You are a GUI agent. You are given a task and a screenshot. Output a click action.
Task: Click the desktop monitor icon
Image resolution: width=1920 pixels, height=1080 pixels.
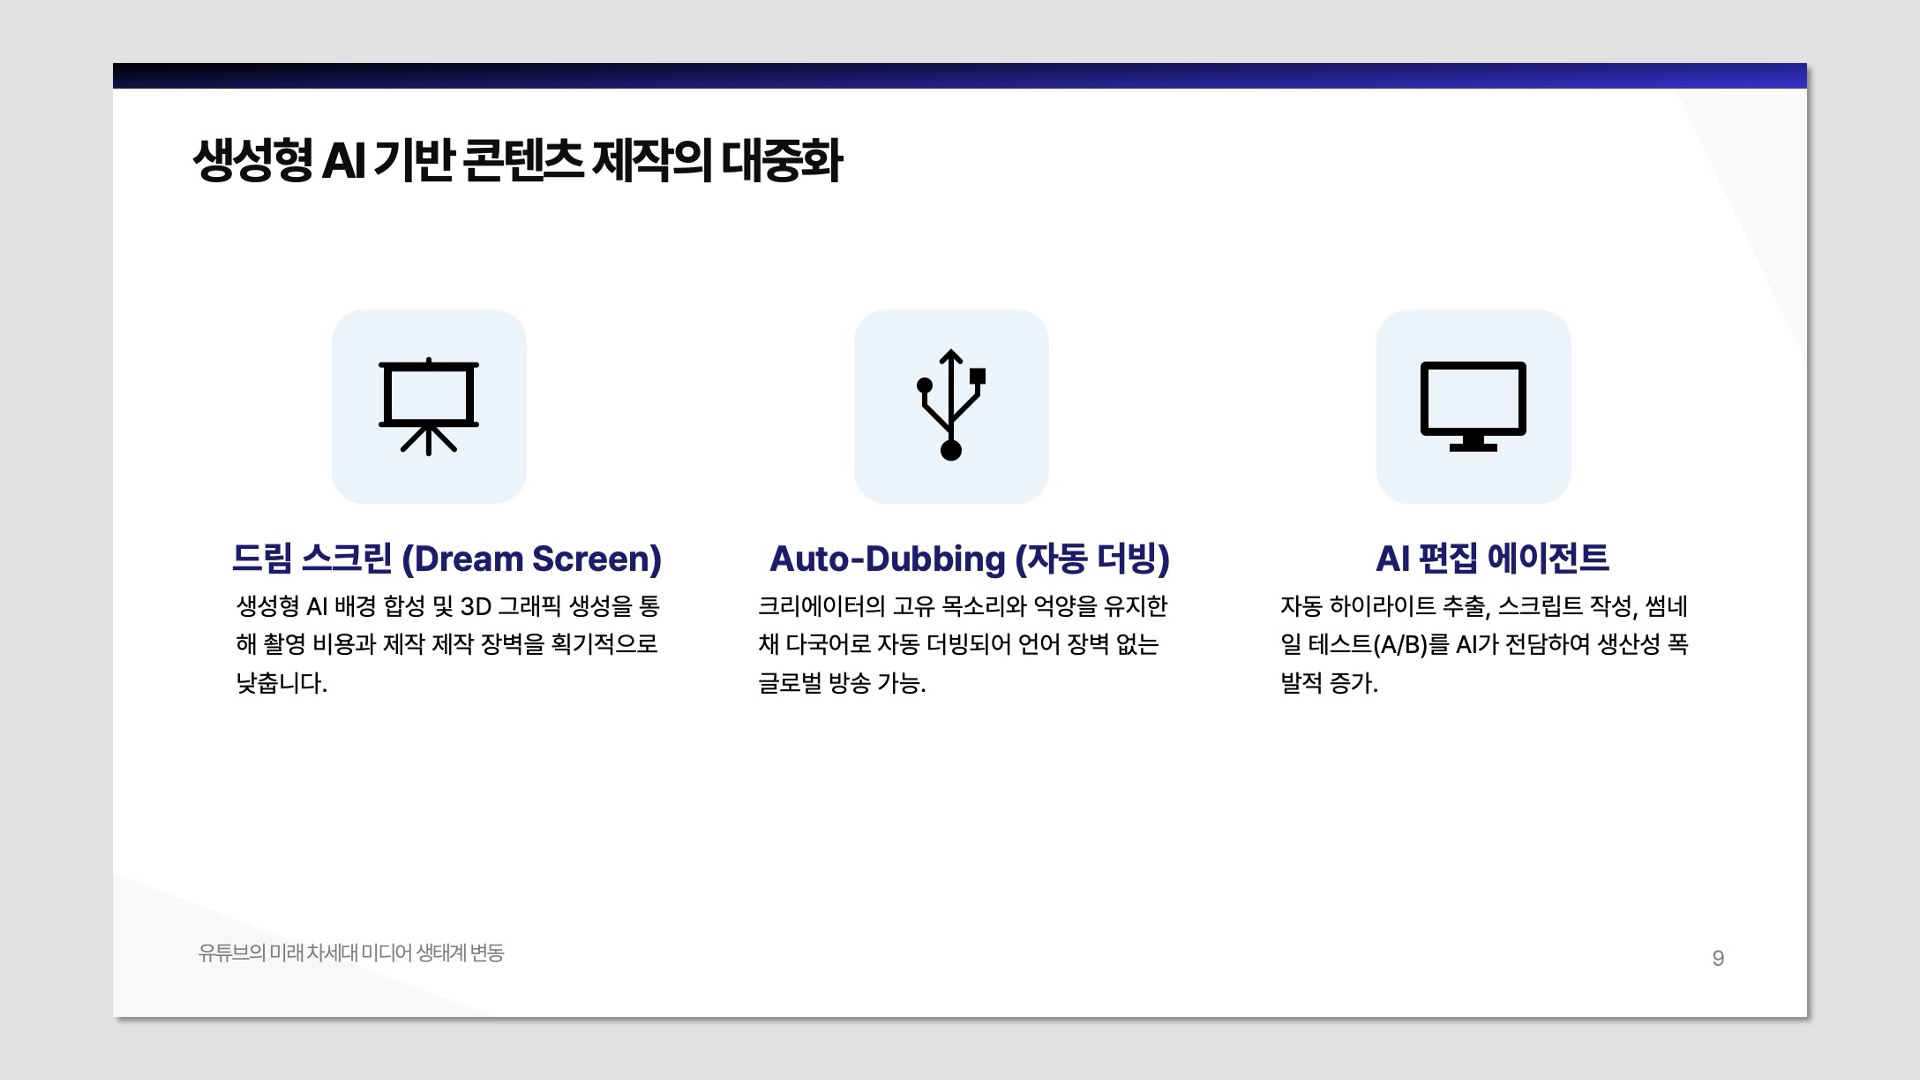(x=1473, y=406)
